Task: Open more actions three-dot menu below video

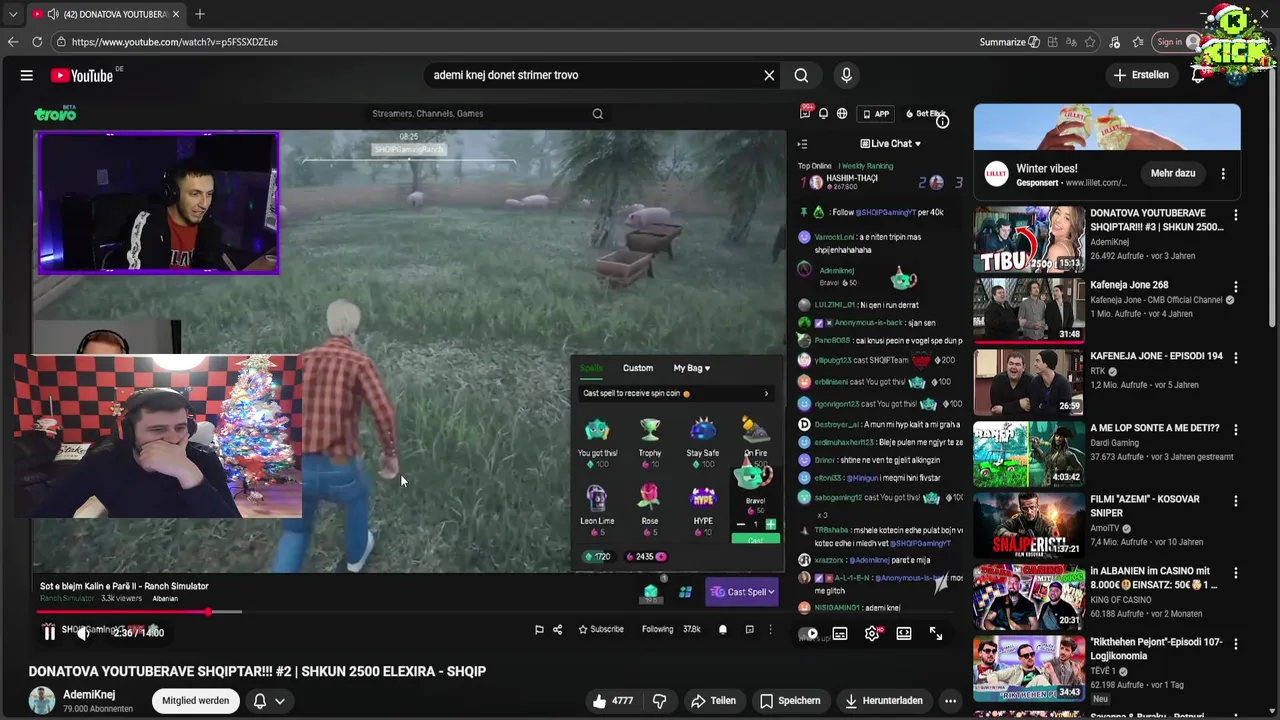Action: tap(951, 701)
